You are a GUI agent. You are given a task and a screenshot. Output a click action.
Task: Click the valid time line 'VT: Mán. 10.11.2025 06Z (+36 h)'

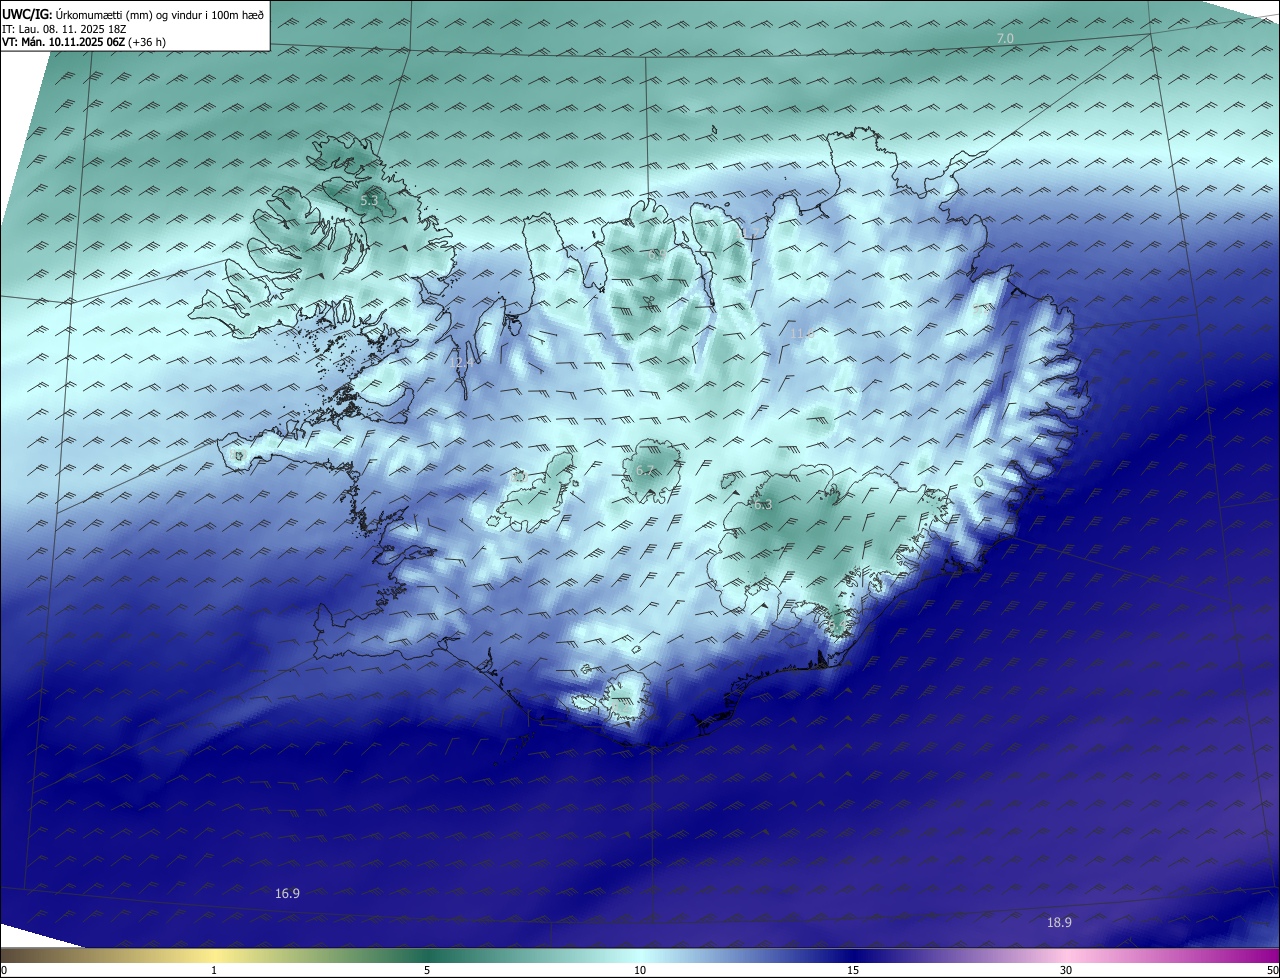coord(83,42)
